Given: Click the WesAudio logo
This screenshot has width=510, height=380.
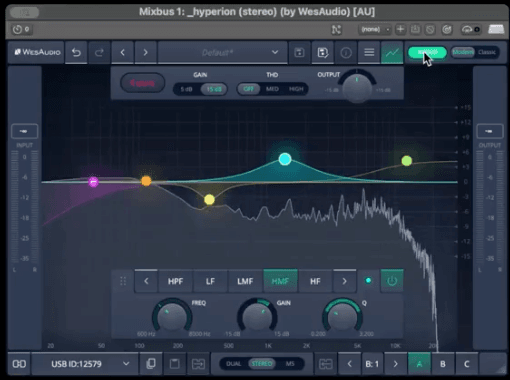Looking at the screenshot, I should coord(37,52).
